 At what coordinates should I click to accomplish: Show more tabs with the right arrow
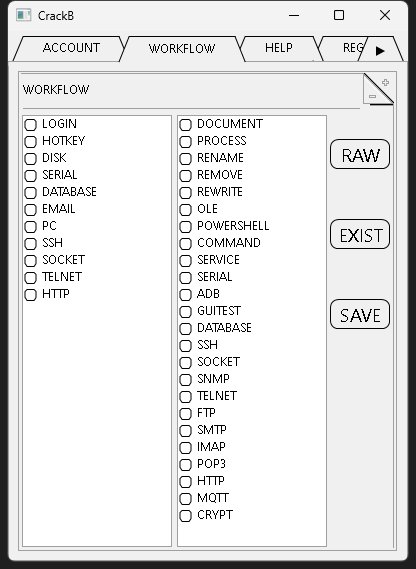pyautogui.click(x=380, y=50)
